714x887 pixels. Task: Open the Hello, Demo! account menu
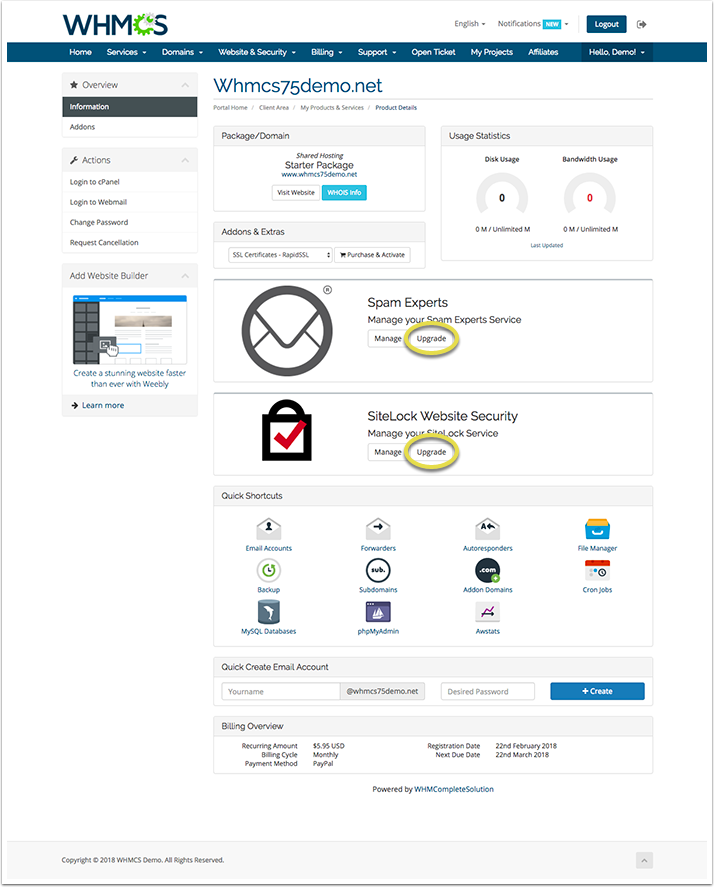617,52
